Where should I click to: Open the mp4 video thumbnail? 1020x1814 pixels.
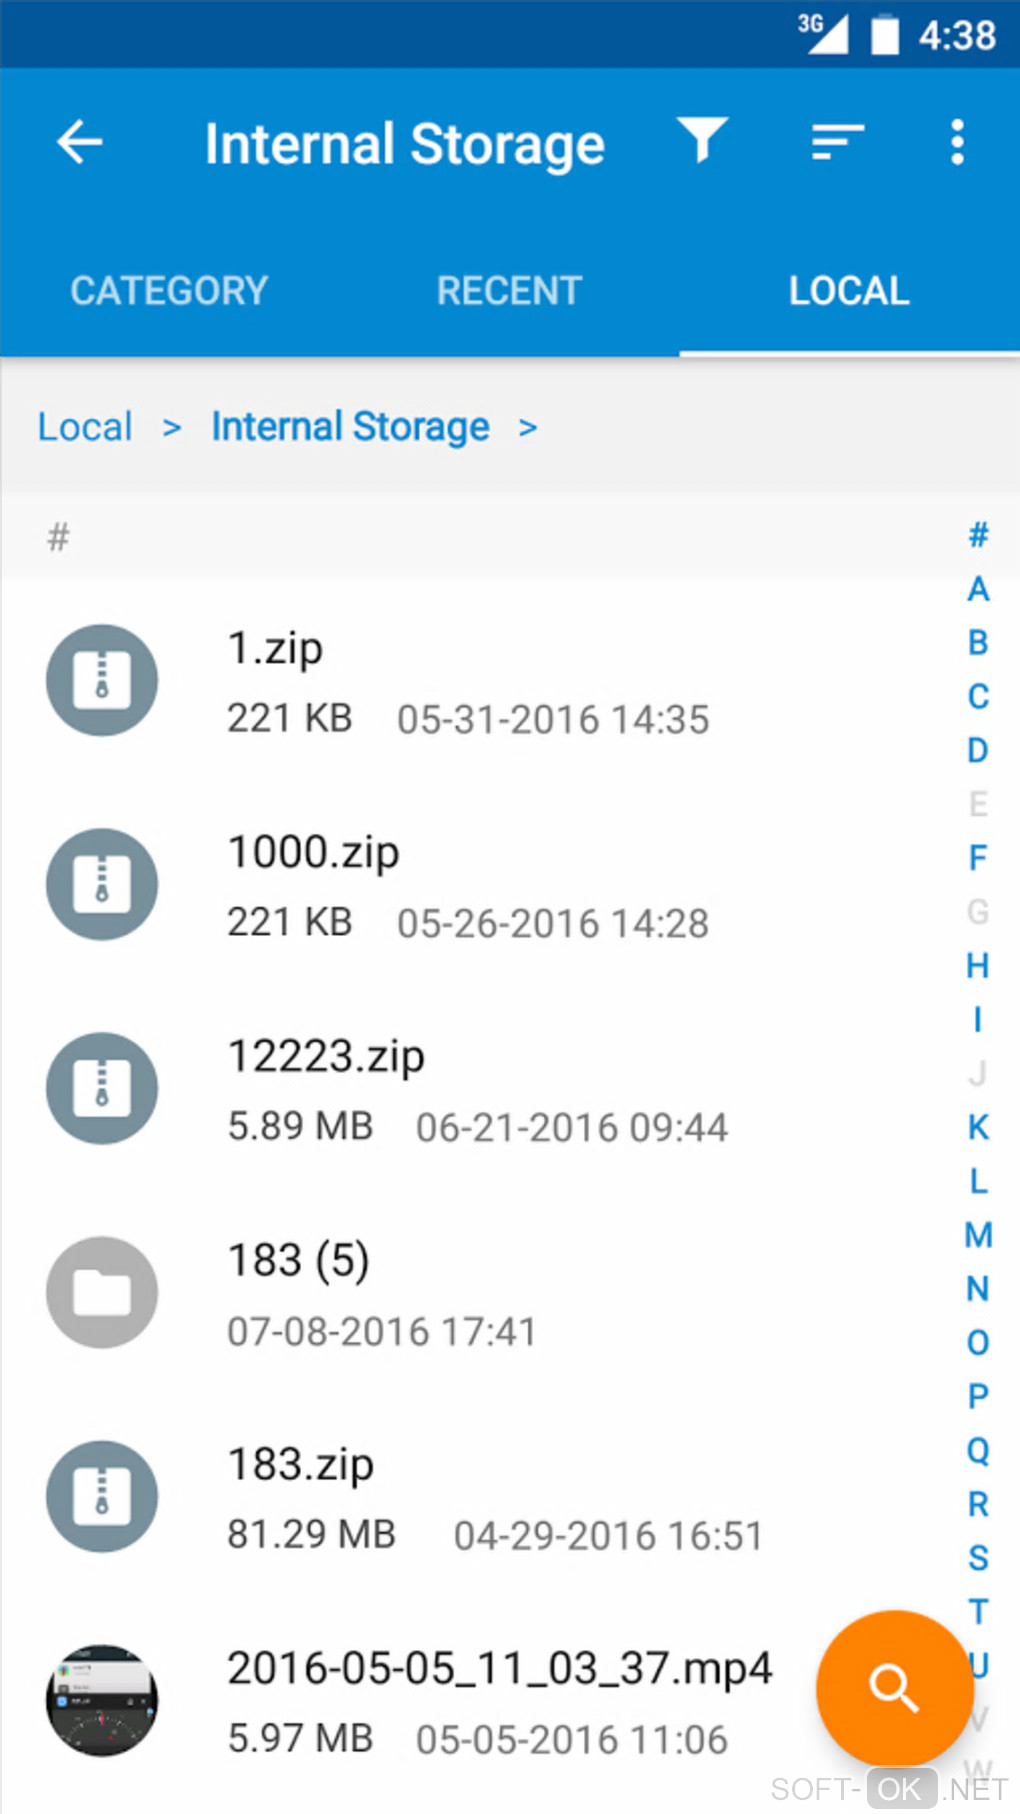point(102,1701)
